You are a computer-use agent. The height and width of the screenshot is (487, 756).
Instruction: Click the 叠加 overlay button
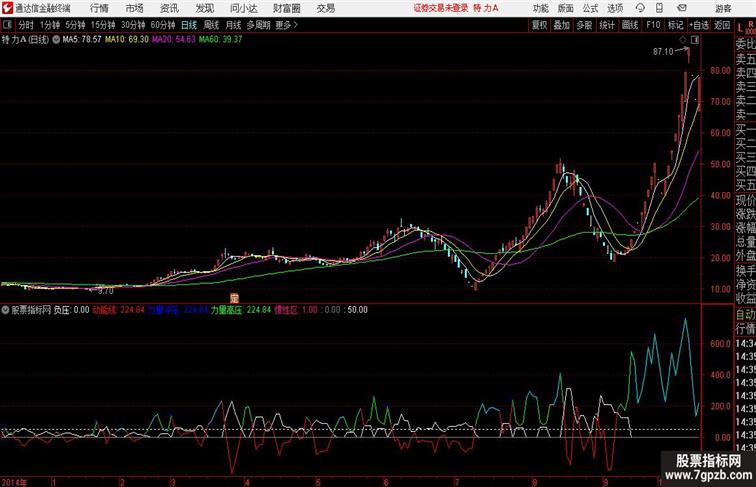pyautogui.click(x=562, y=25)
